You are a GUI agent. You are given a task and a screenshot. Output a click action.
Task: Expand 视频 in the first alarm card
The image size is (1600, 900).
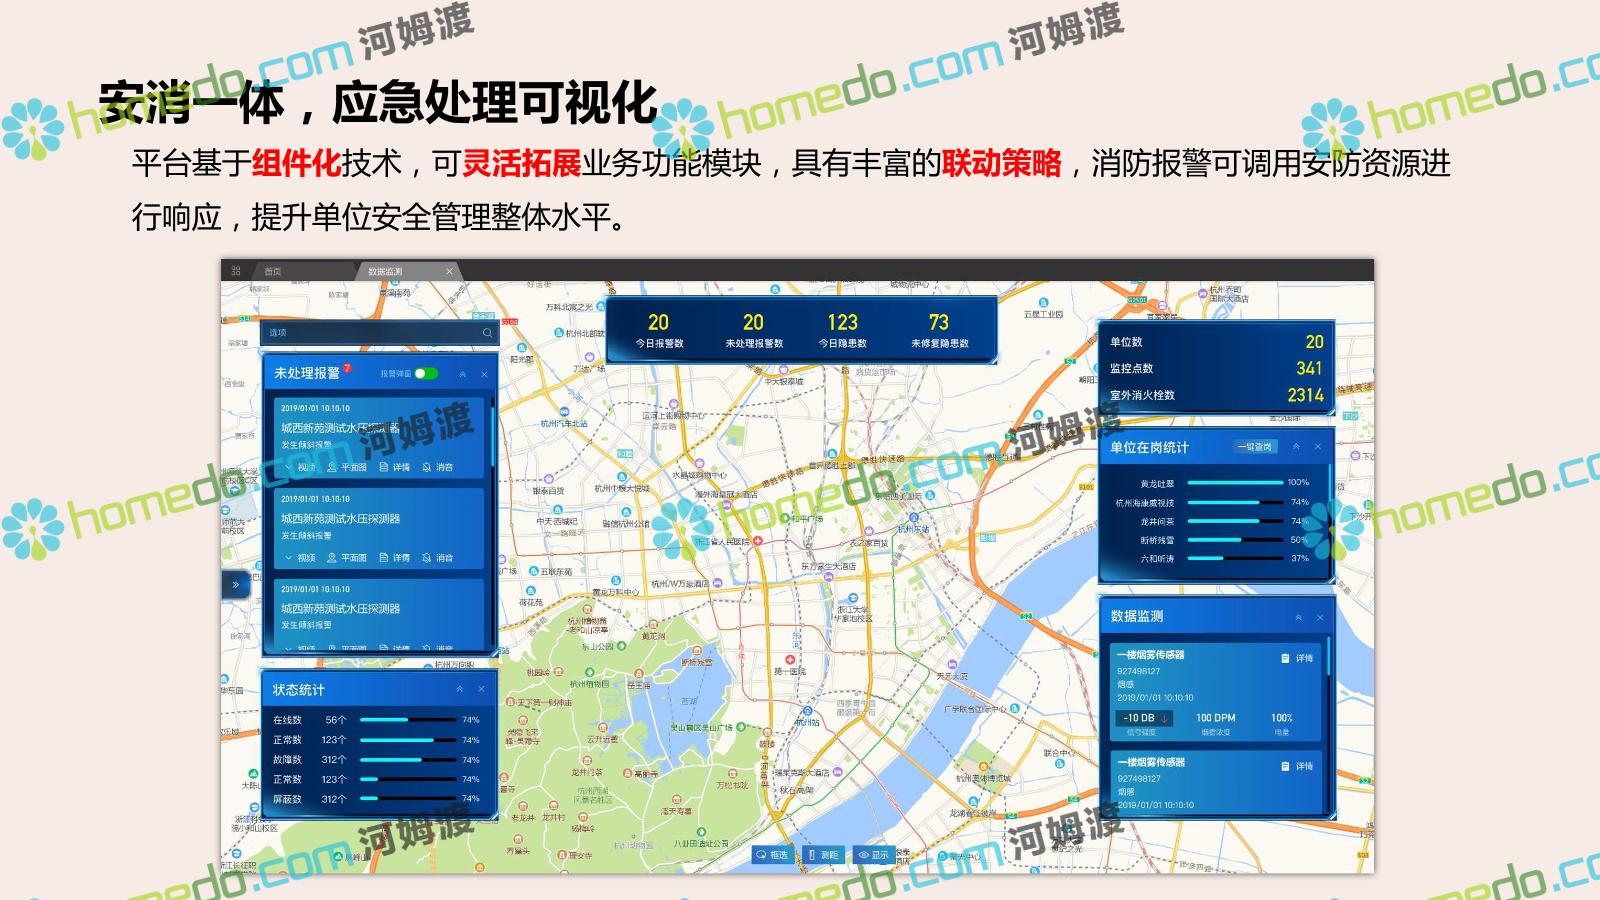click(301, 467)
